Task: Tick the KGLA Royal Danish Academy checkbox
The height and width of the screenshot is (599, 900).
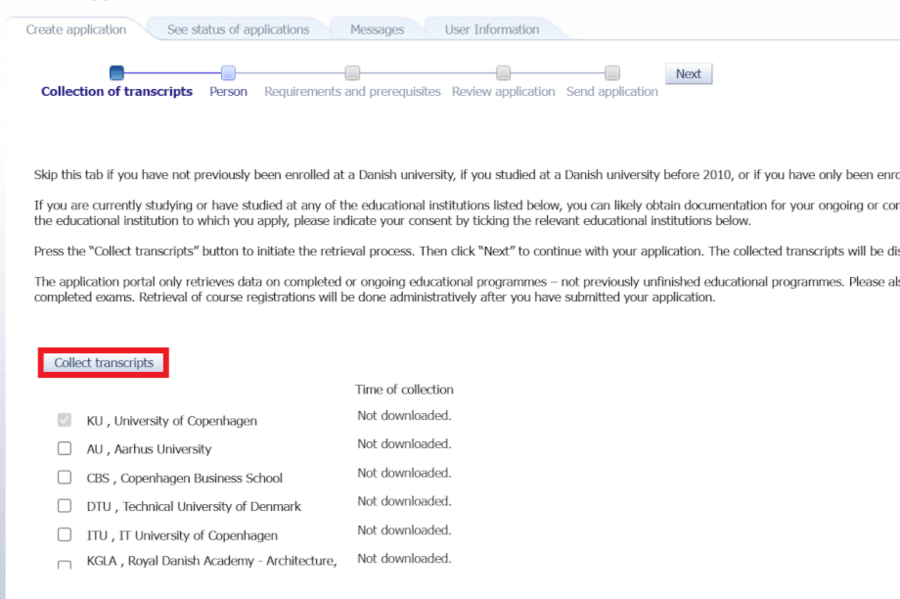Action: click(x=65, y=565)
